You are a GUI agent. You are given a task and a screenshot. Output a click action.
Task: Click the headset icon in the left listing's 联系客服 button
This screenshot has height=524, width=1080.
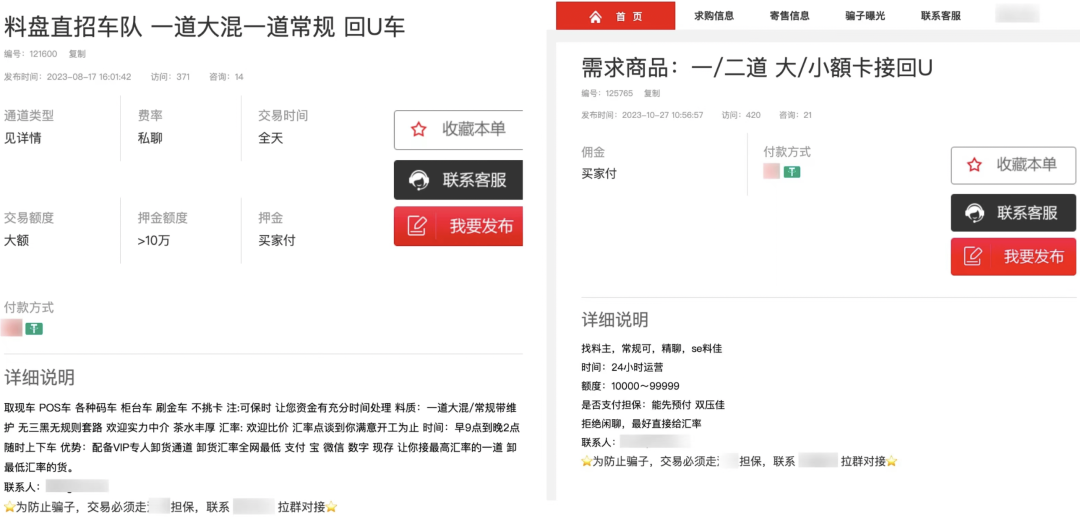(419, 180)
